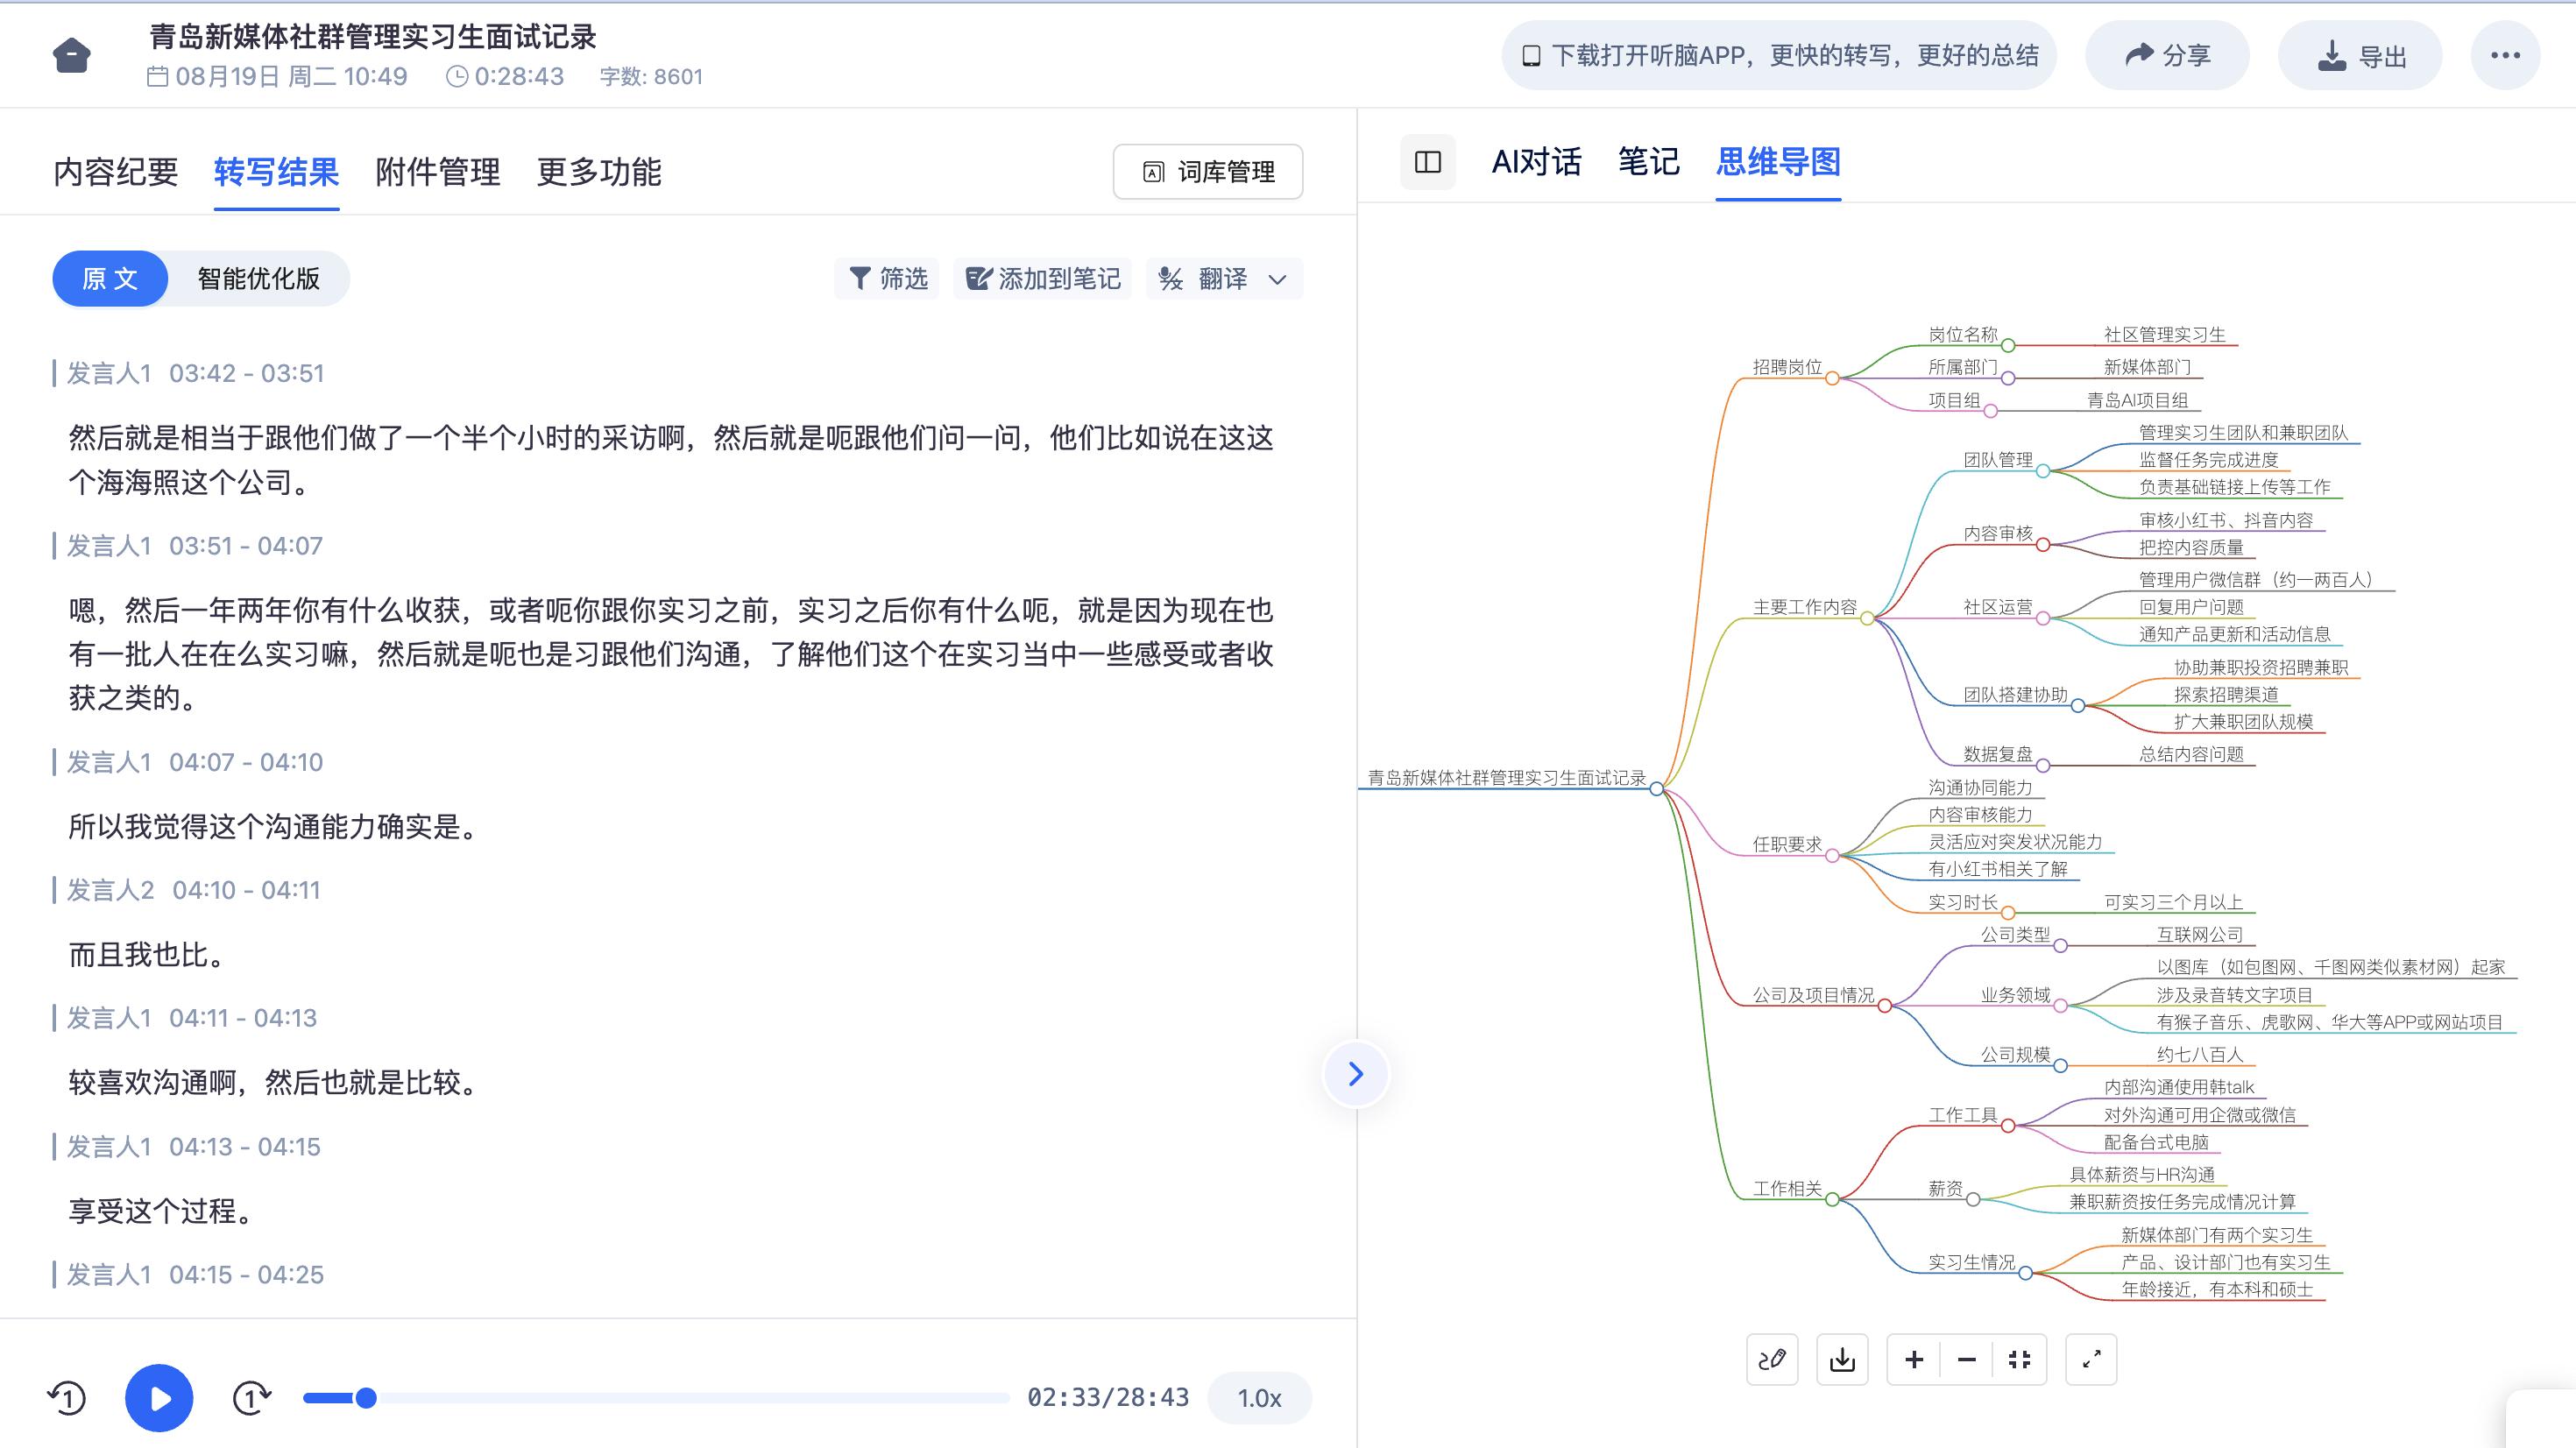
Task: Open the 翻译 dropdown arrow
Action: pos(1277,279)
